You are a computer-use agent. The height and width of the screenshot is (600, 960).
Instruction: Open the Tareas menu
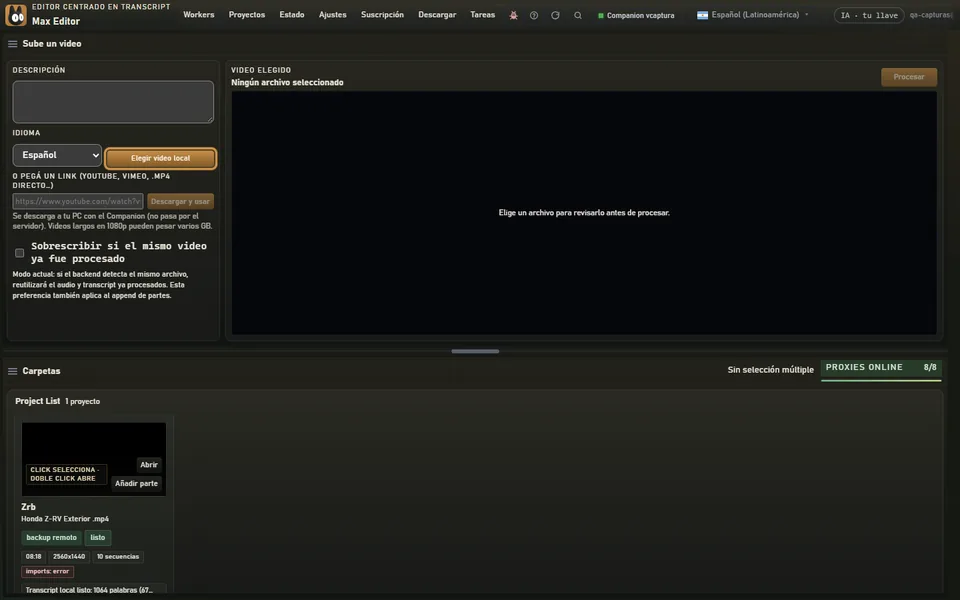[x=482, y=15]
